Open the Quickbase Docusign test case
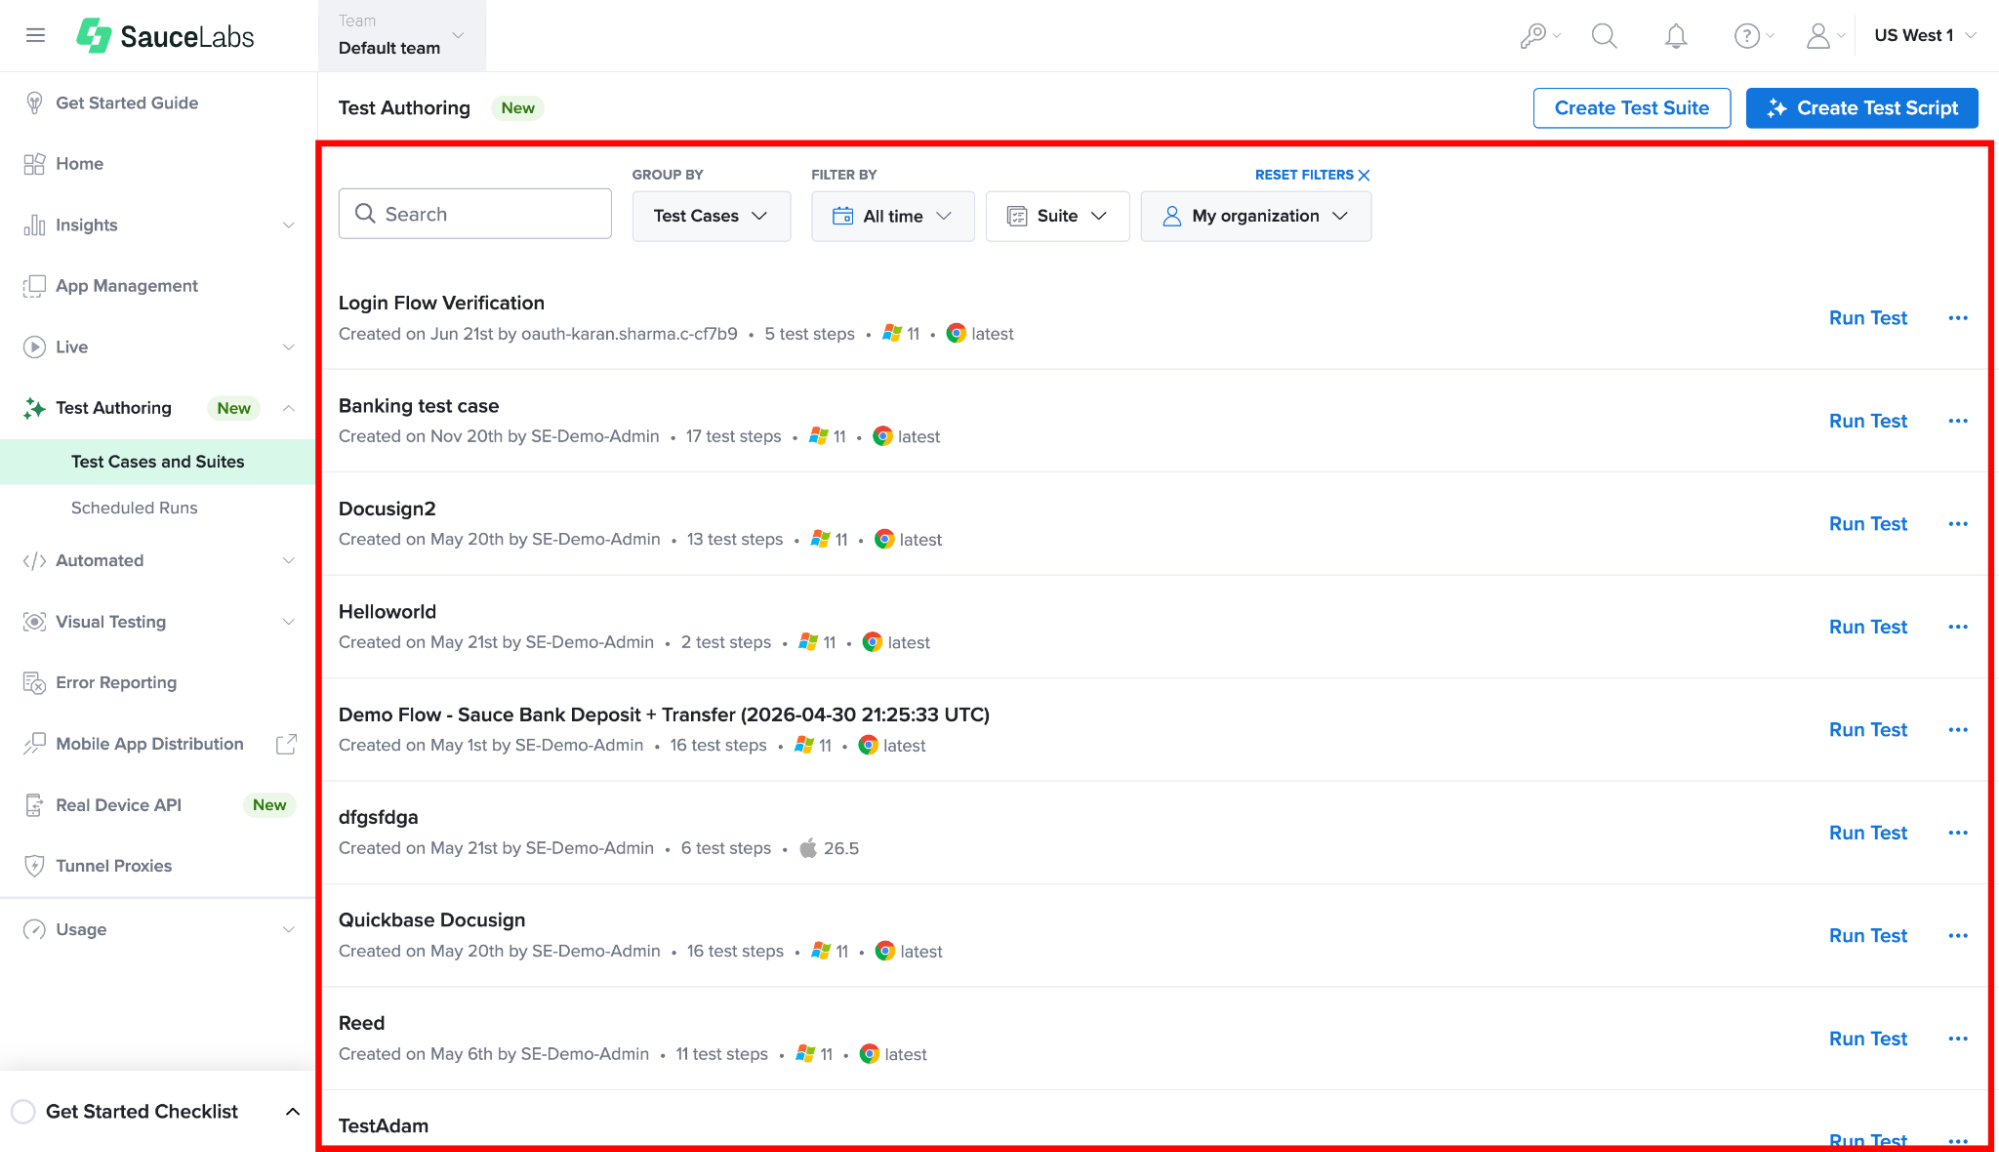 [x=431, y=920]
